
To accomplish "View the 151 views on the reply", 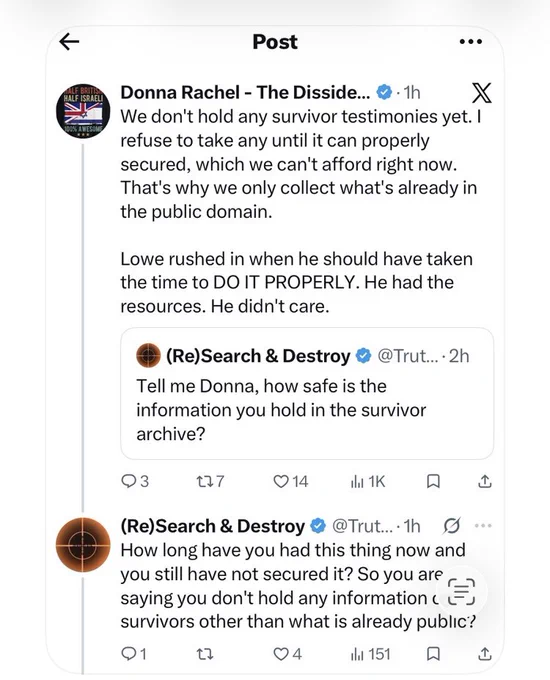I will coord(370,654).
